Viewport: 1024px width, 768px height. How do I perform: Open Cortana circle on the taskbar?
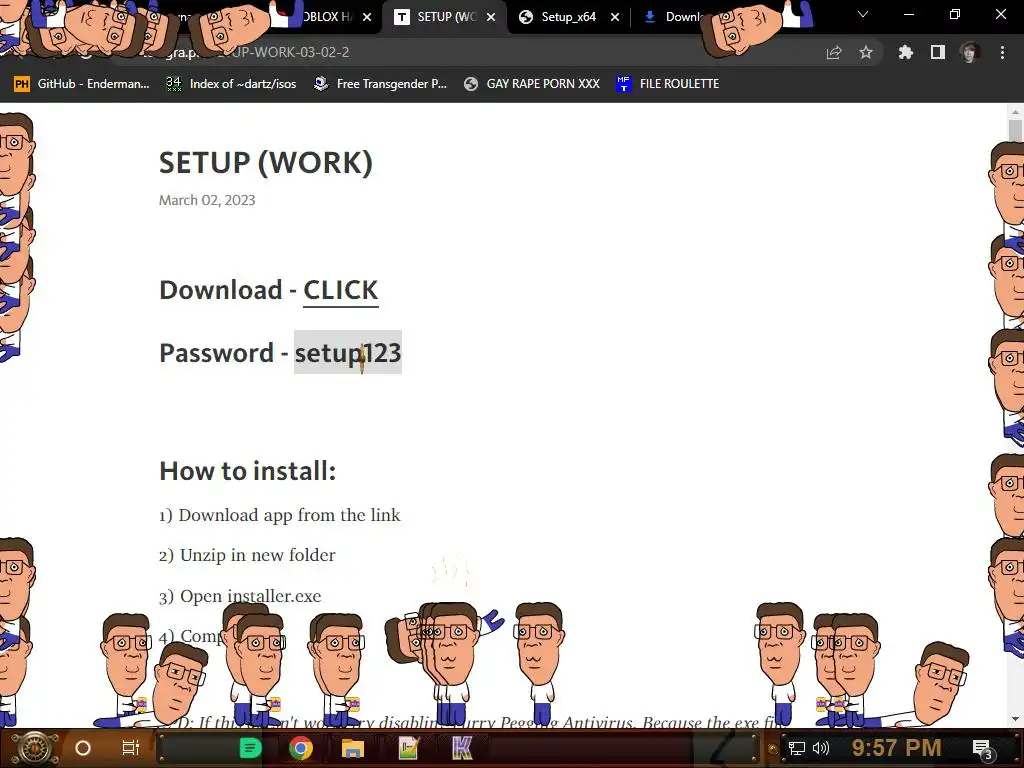pos(83,748)
